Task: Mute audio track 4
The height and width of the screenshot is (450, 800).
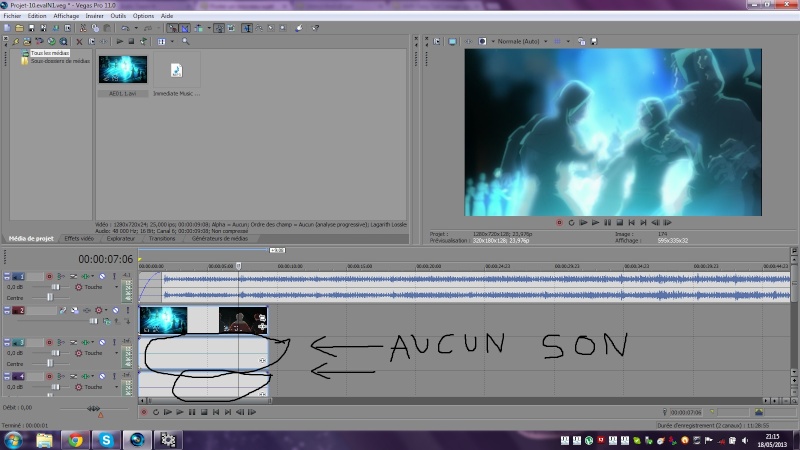Action: point(102,376)
